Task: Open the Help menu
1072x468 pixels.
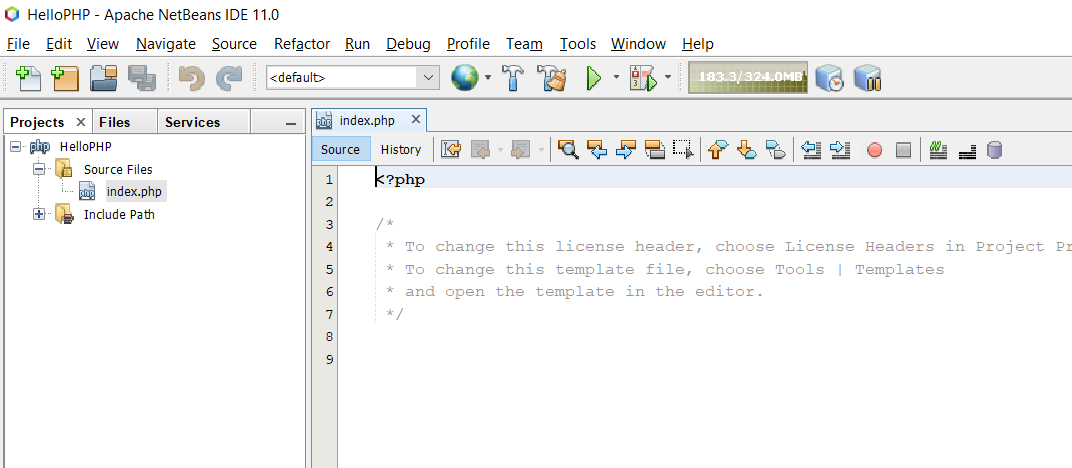Action: pyautogui.click(x=698, y=44)
